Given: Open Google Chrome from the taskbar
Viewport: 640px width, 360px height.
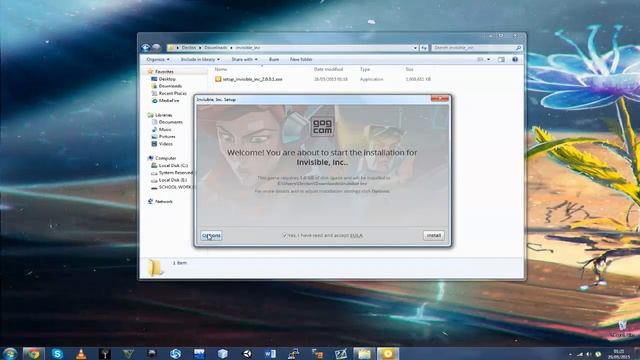Looking at the screenshot, I should [33, 353].
